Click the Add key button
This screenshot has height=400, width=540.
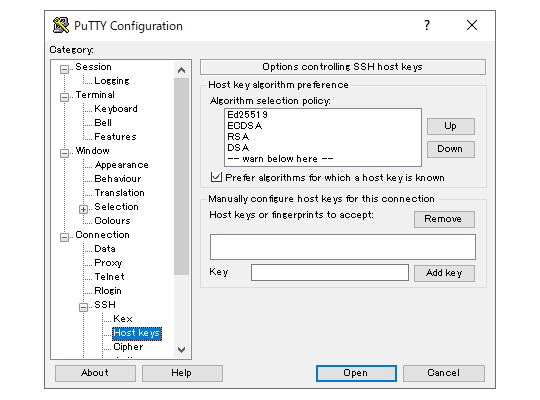444,273
